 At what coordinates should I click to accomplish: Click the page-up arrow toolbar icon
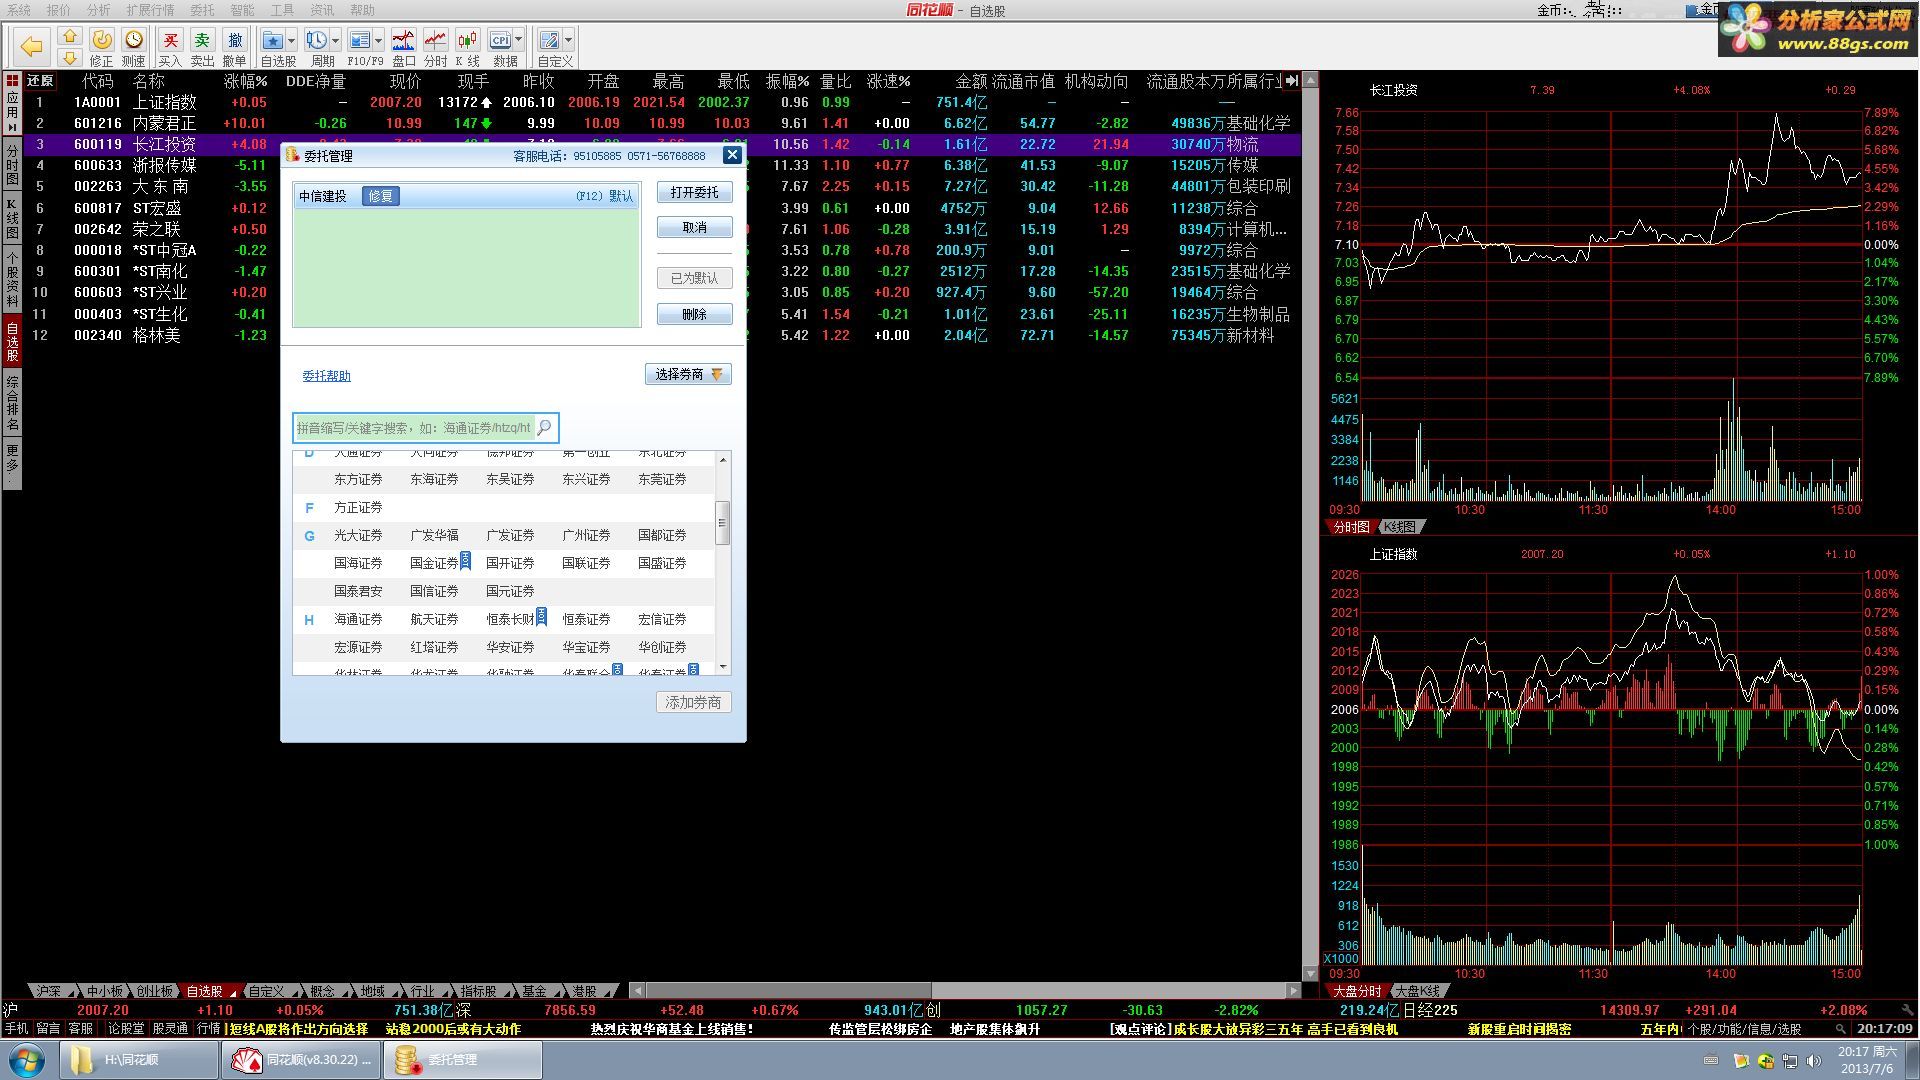tap(69, 36)
